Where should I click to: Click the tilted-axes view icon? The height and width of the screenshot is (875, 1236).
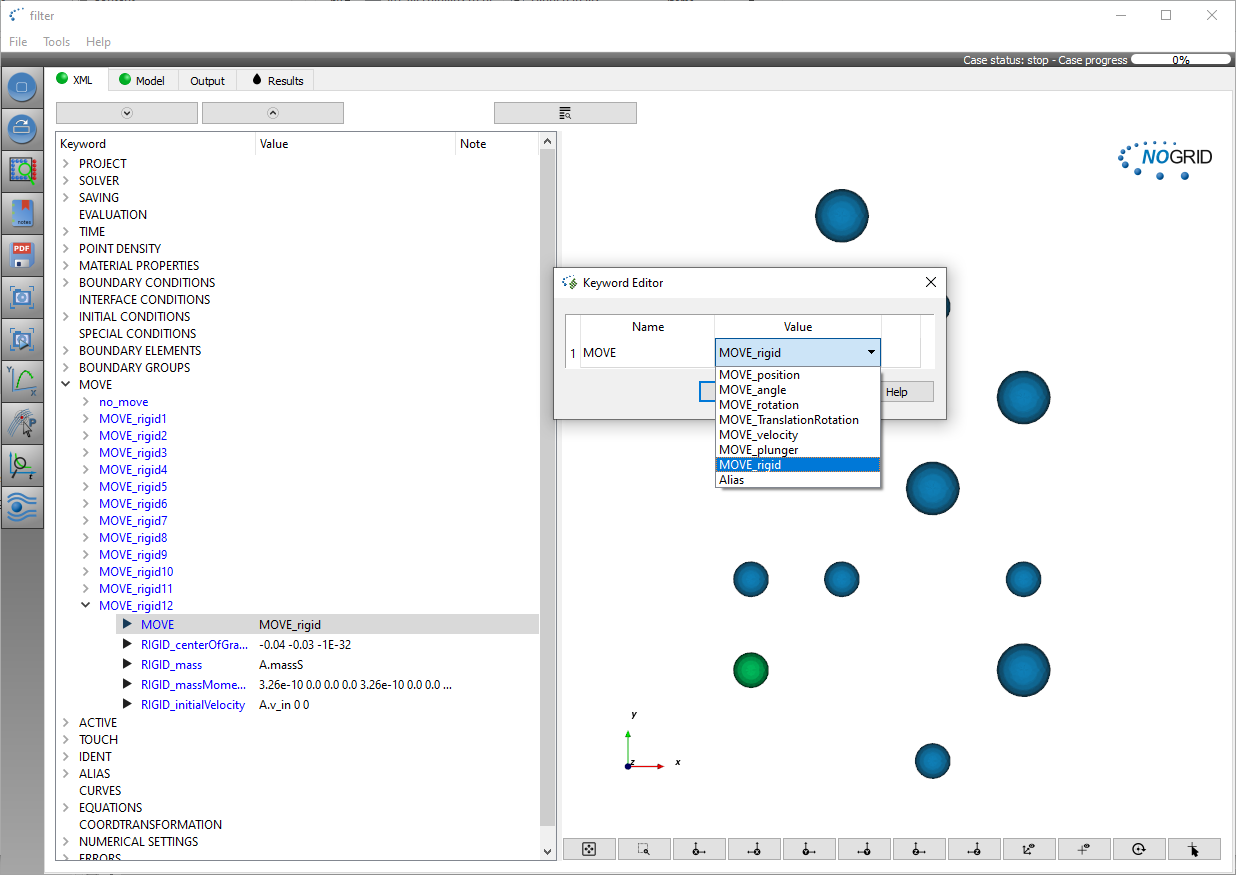click(1029, 849)
